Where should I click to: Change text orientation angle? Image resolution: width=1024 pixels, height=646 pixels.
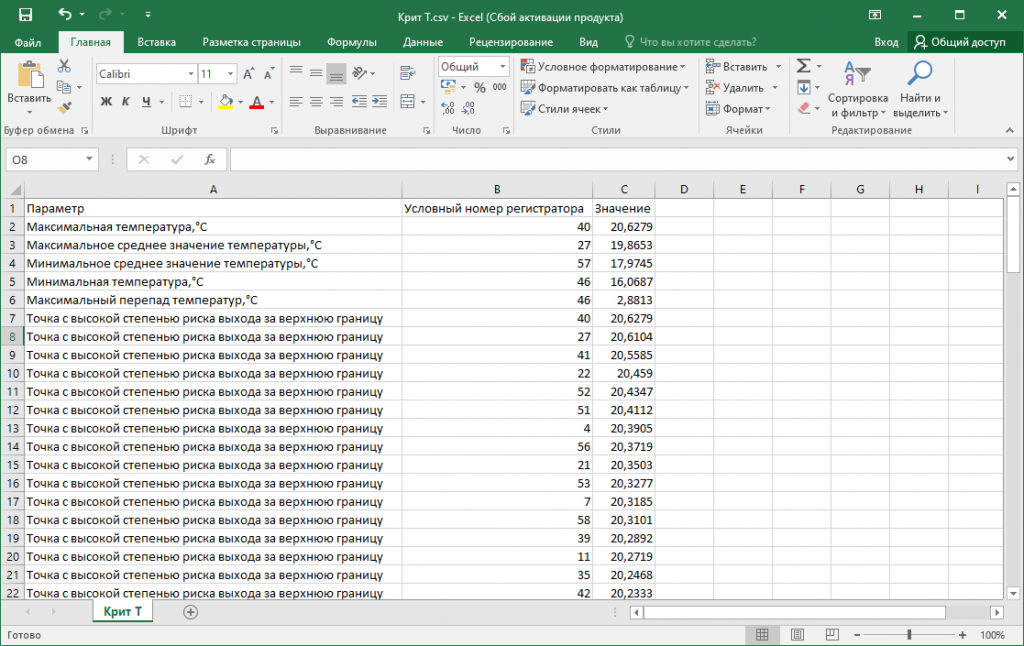360,73
